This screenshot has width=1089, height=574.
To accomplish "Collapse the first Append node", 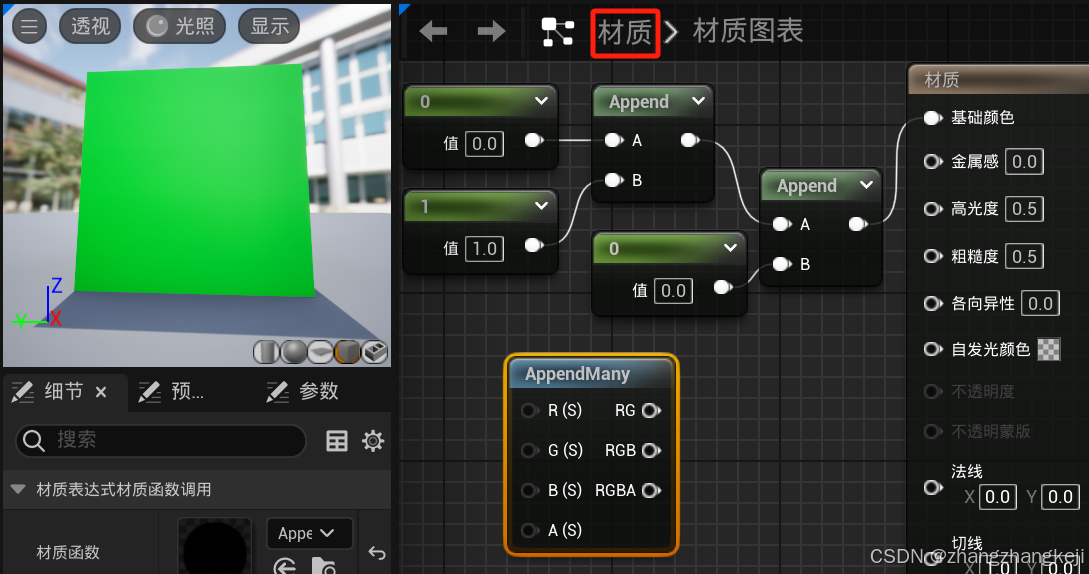I will click(x=699, y=101).
